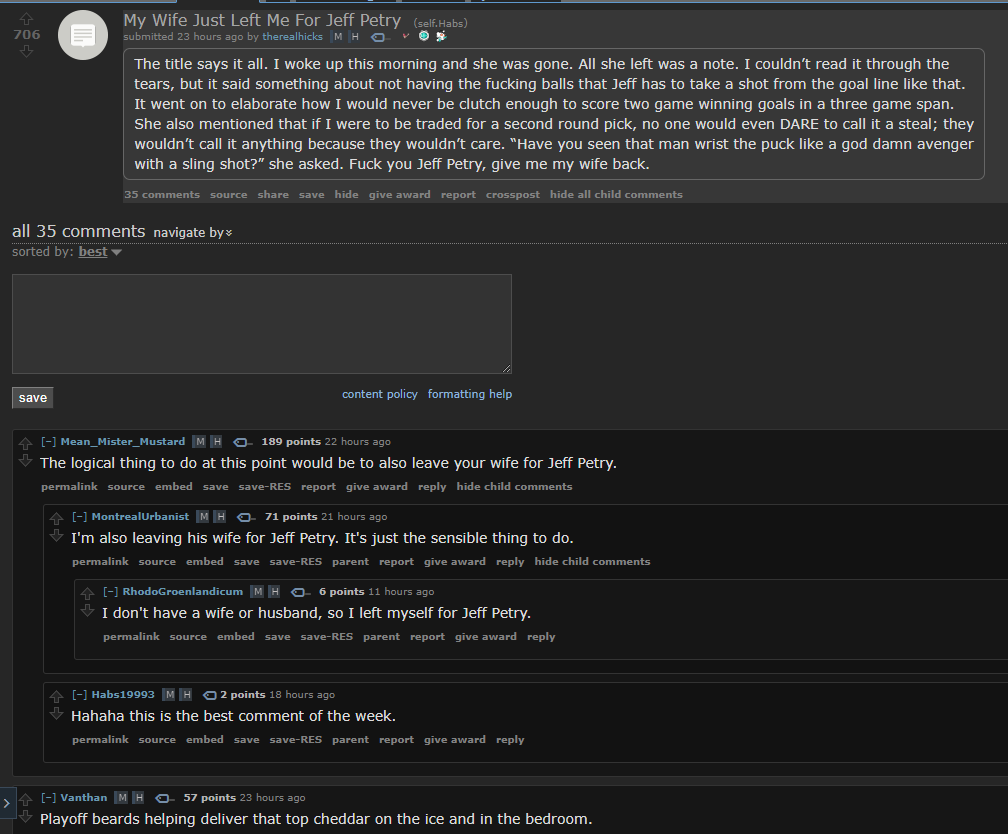Click the user tag icon next to Habs19993
This screenshot has height=834, width=1008.
tap(210, 695)
